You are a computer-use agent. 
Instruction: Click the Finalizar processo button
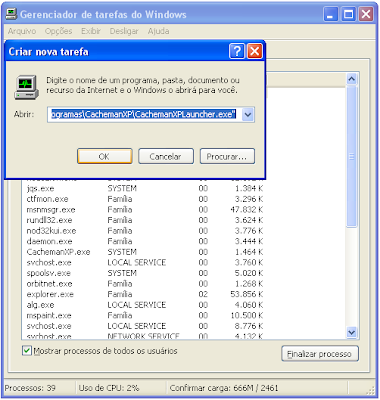(320, 354)
